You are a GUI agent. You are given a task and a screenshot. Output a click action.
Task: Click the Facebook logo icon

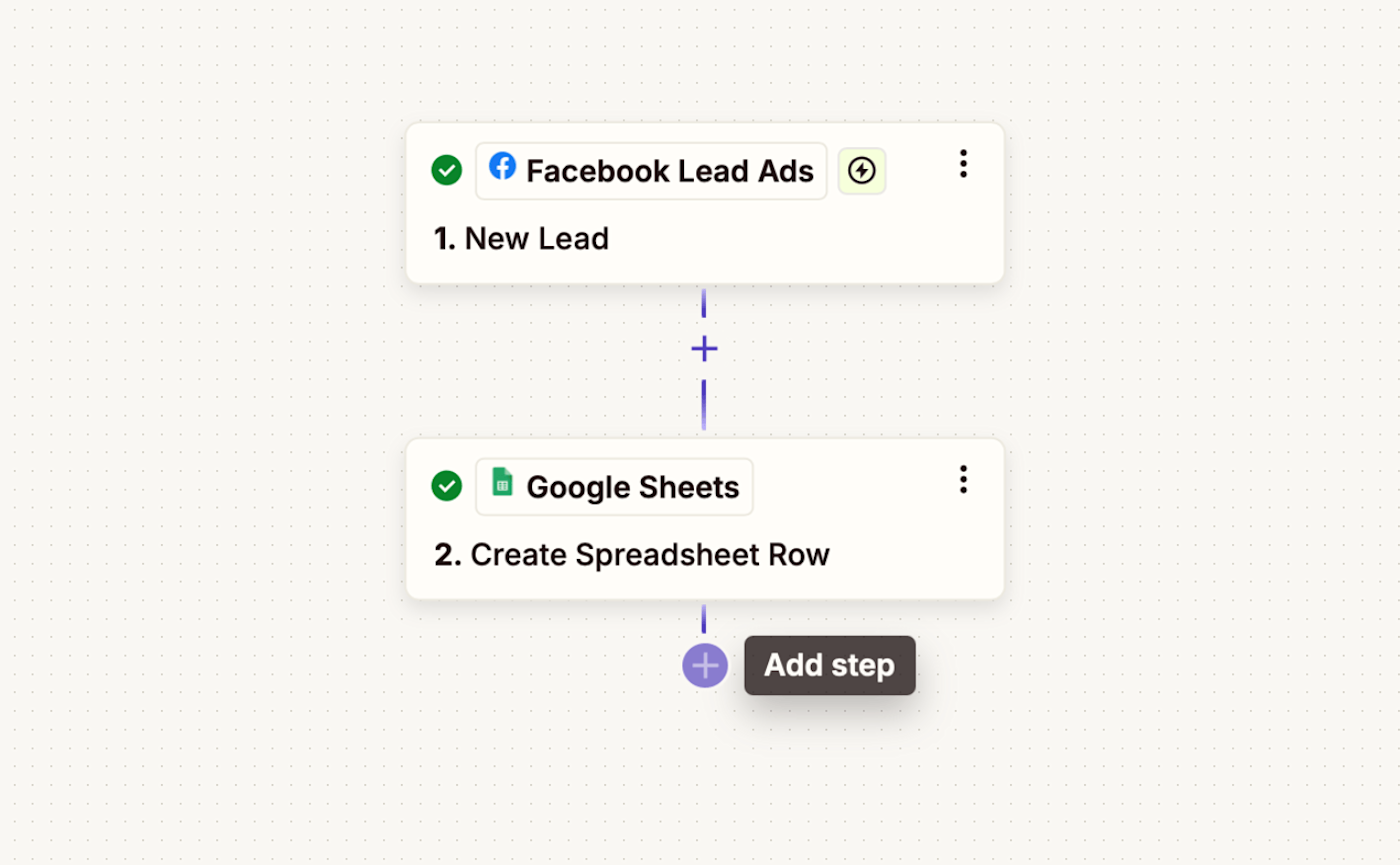[502, 168]
